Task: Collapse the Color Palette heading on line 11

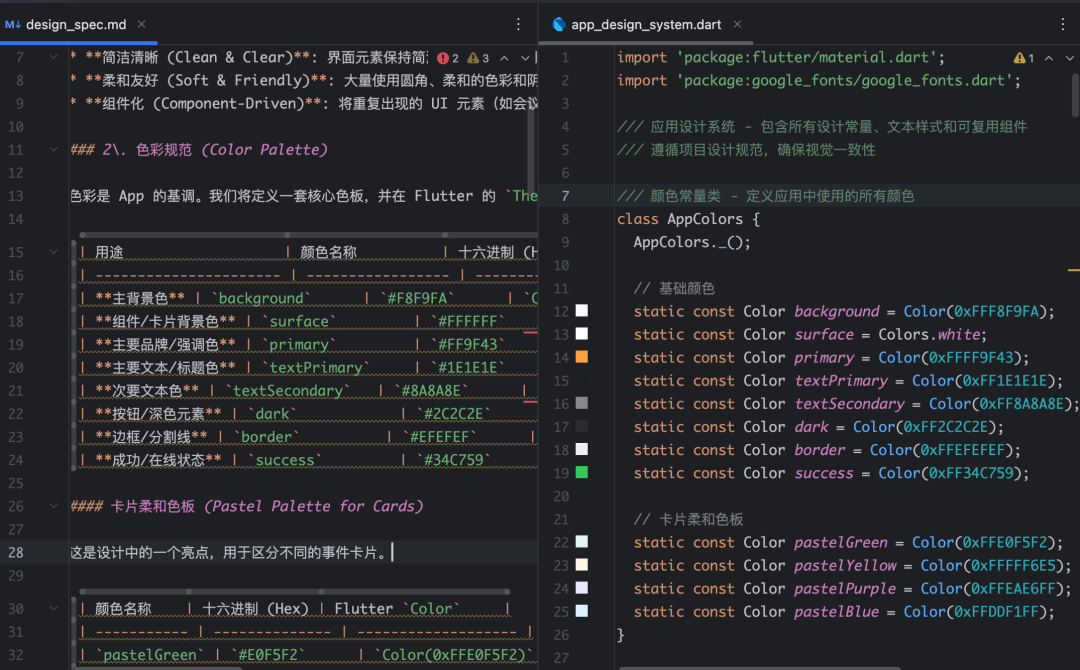Action: (x=53, y=149)
